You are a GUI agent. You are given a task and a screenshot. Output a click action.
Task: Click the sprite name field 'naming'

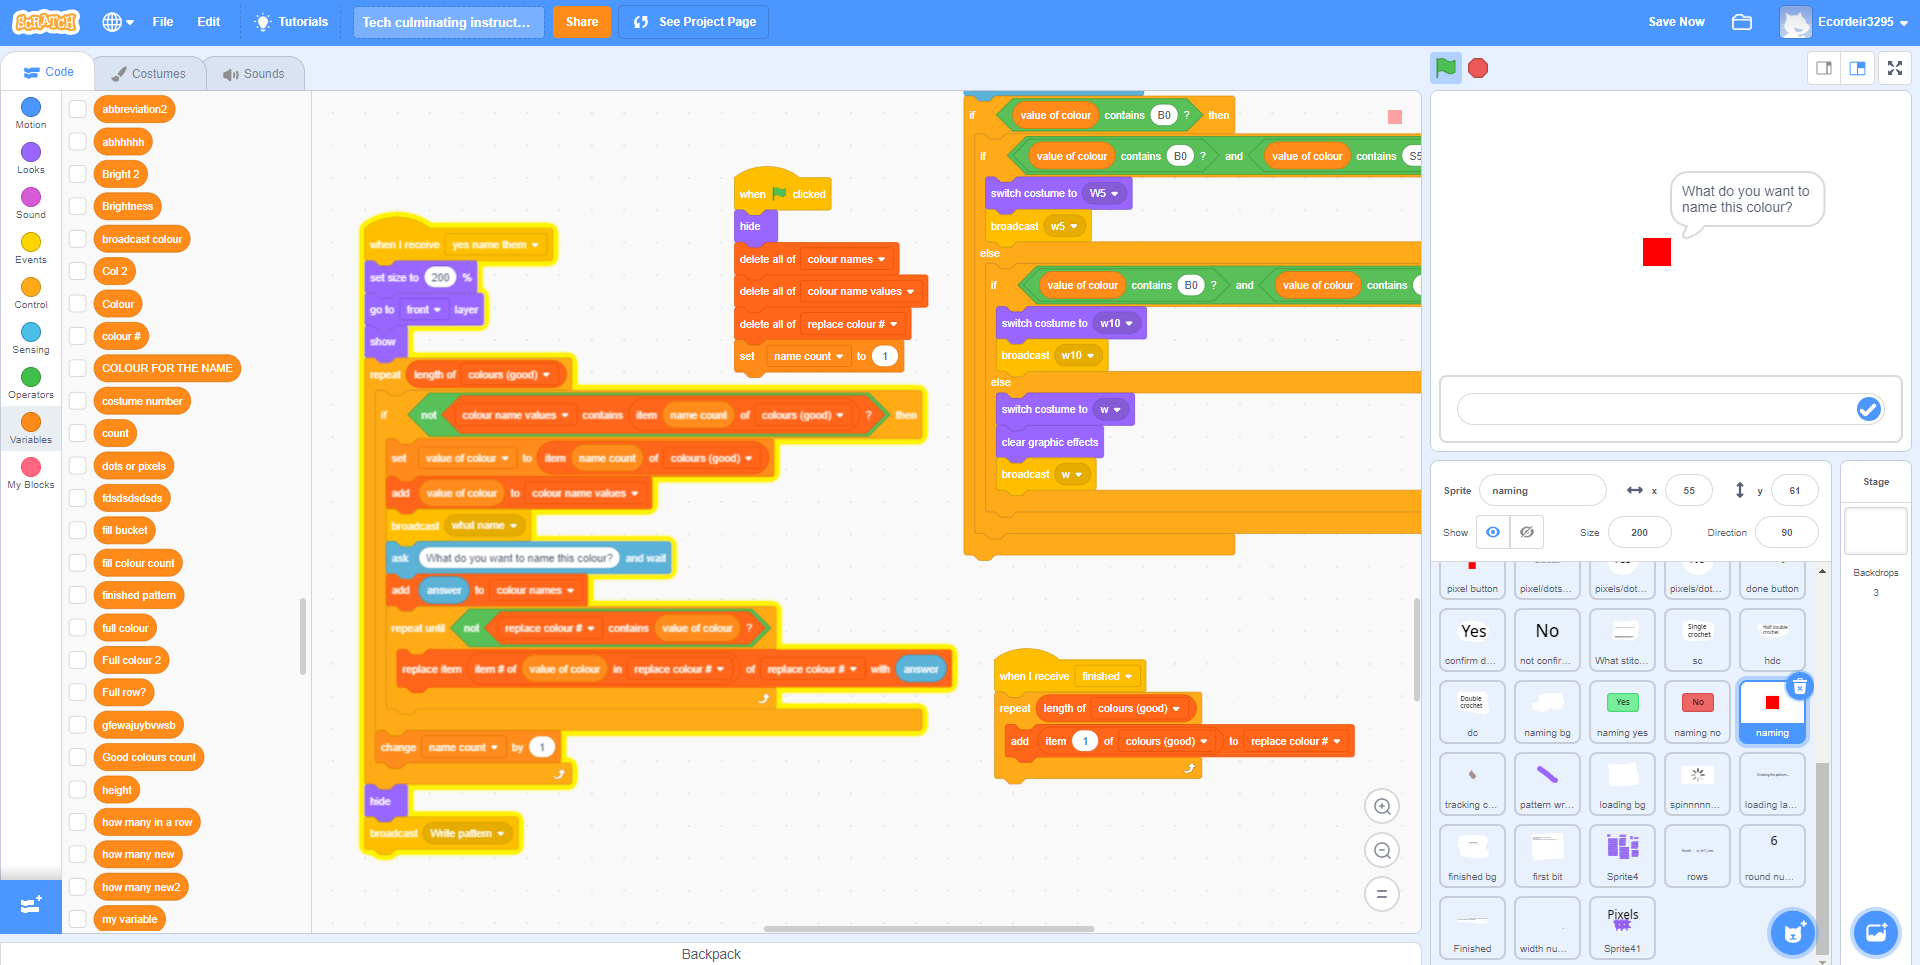[x=1542, y=491]
